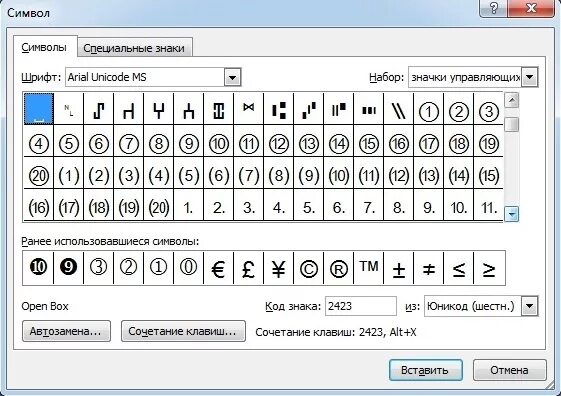Pick the trademark TM recent symbol
Image resolution: width=561 pixels, height=396 pixels.
coord(369,268)
